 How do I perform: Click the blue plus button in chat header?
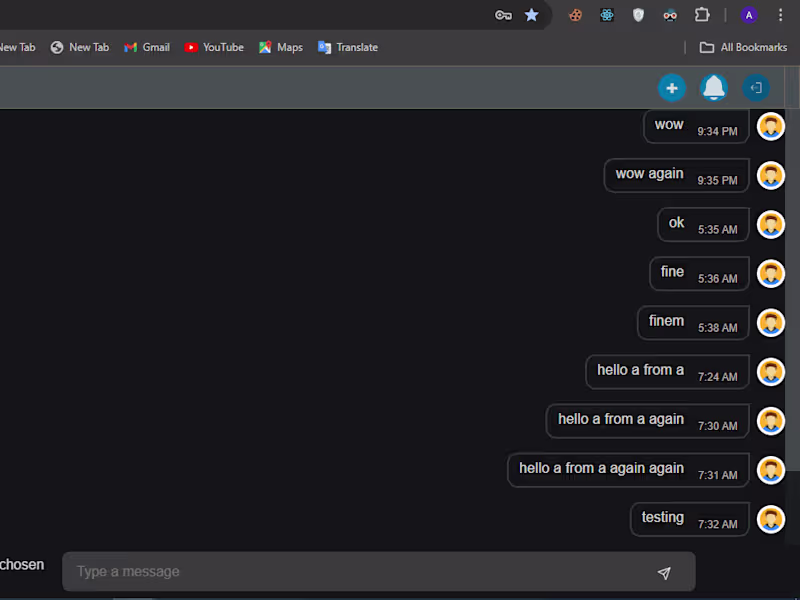pyautogui.click(x=672, y=88)
